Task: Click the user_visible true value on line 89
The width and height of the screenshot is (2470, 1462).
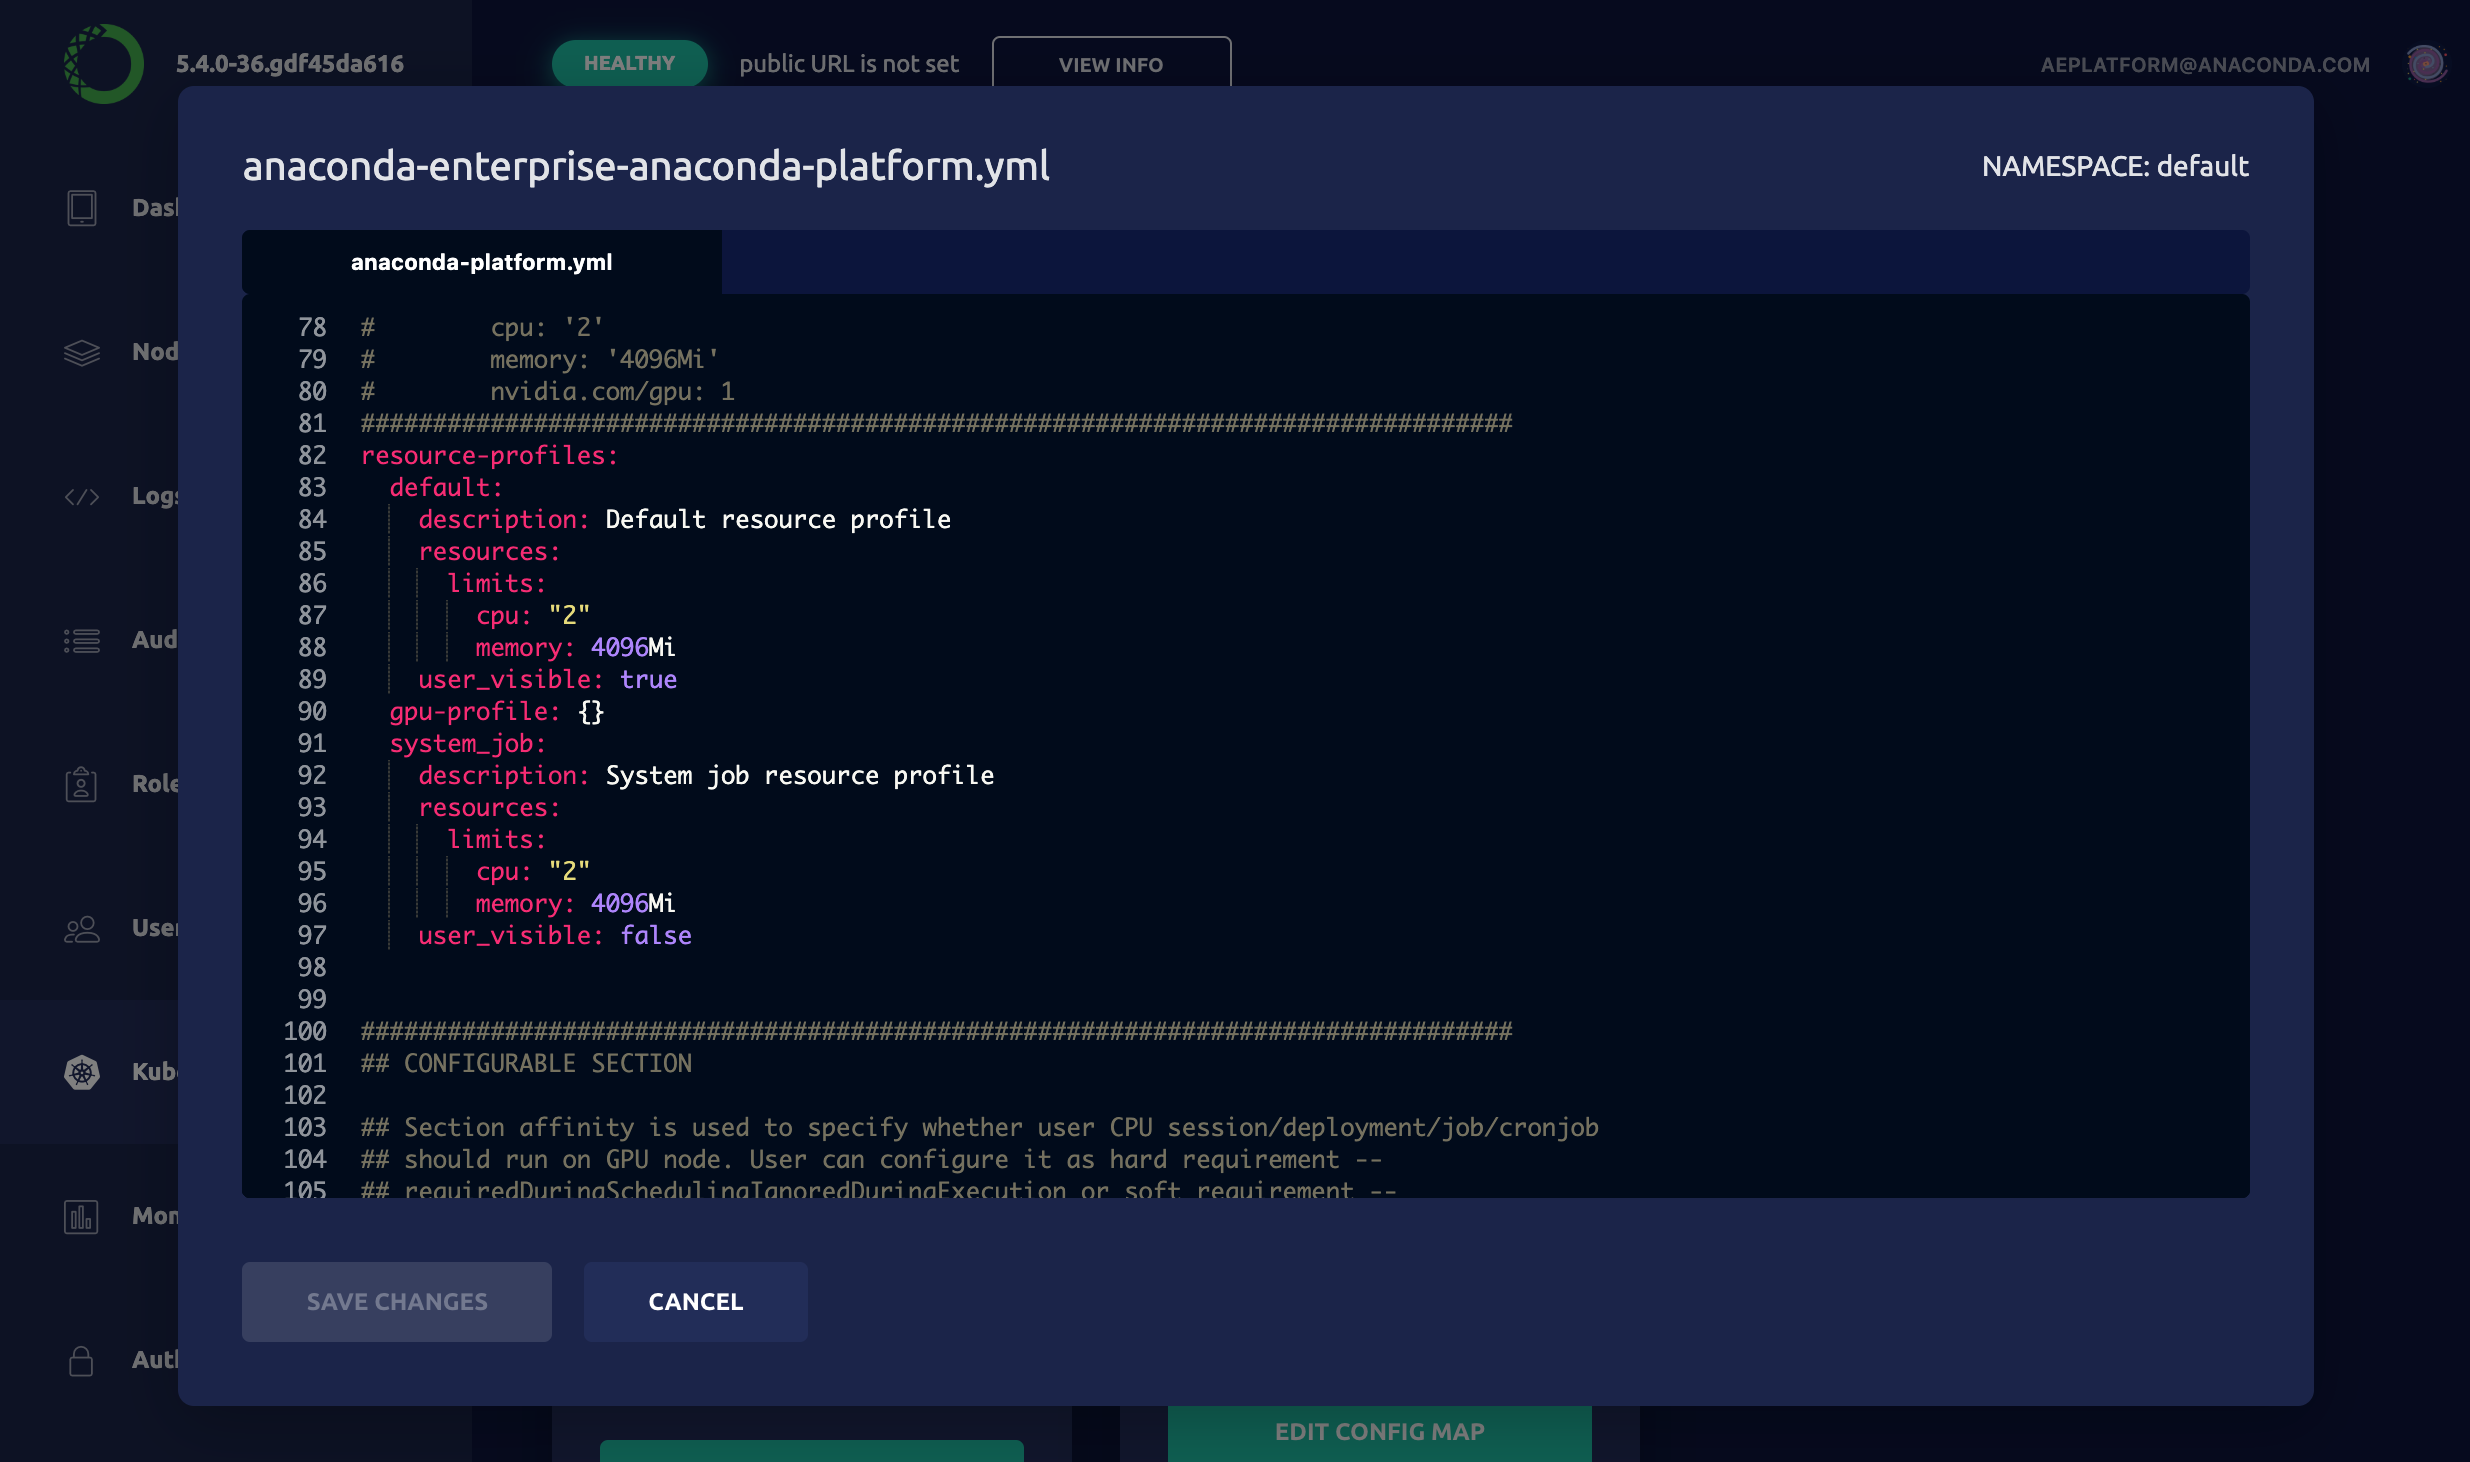Action: 648,680
